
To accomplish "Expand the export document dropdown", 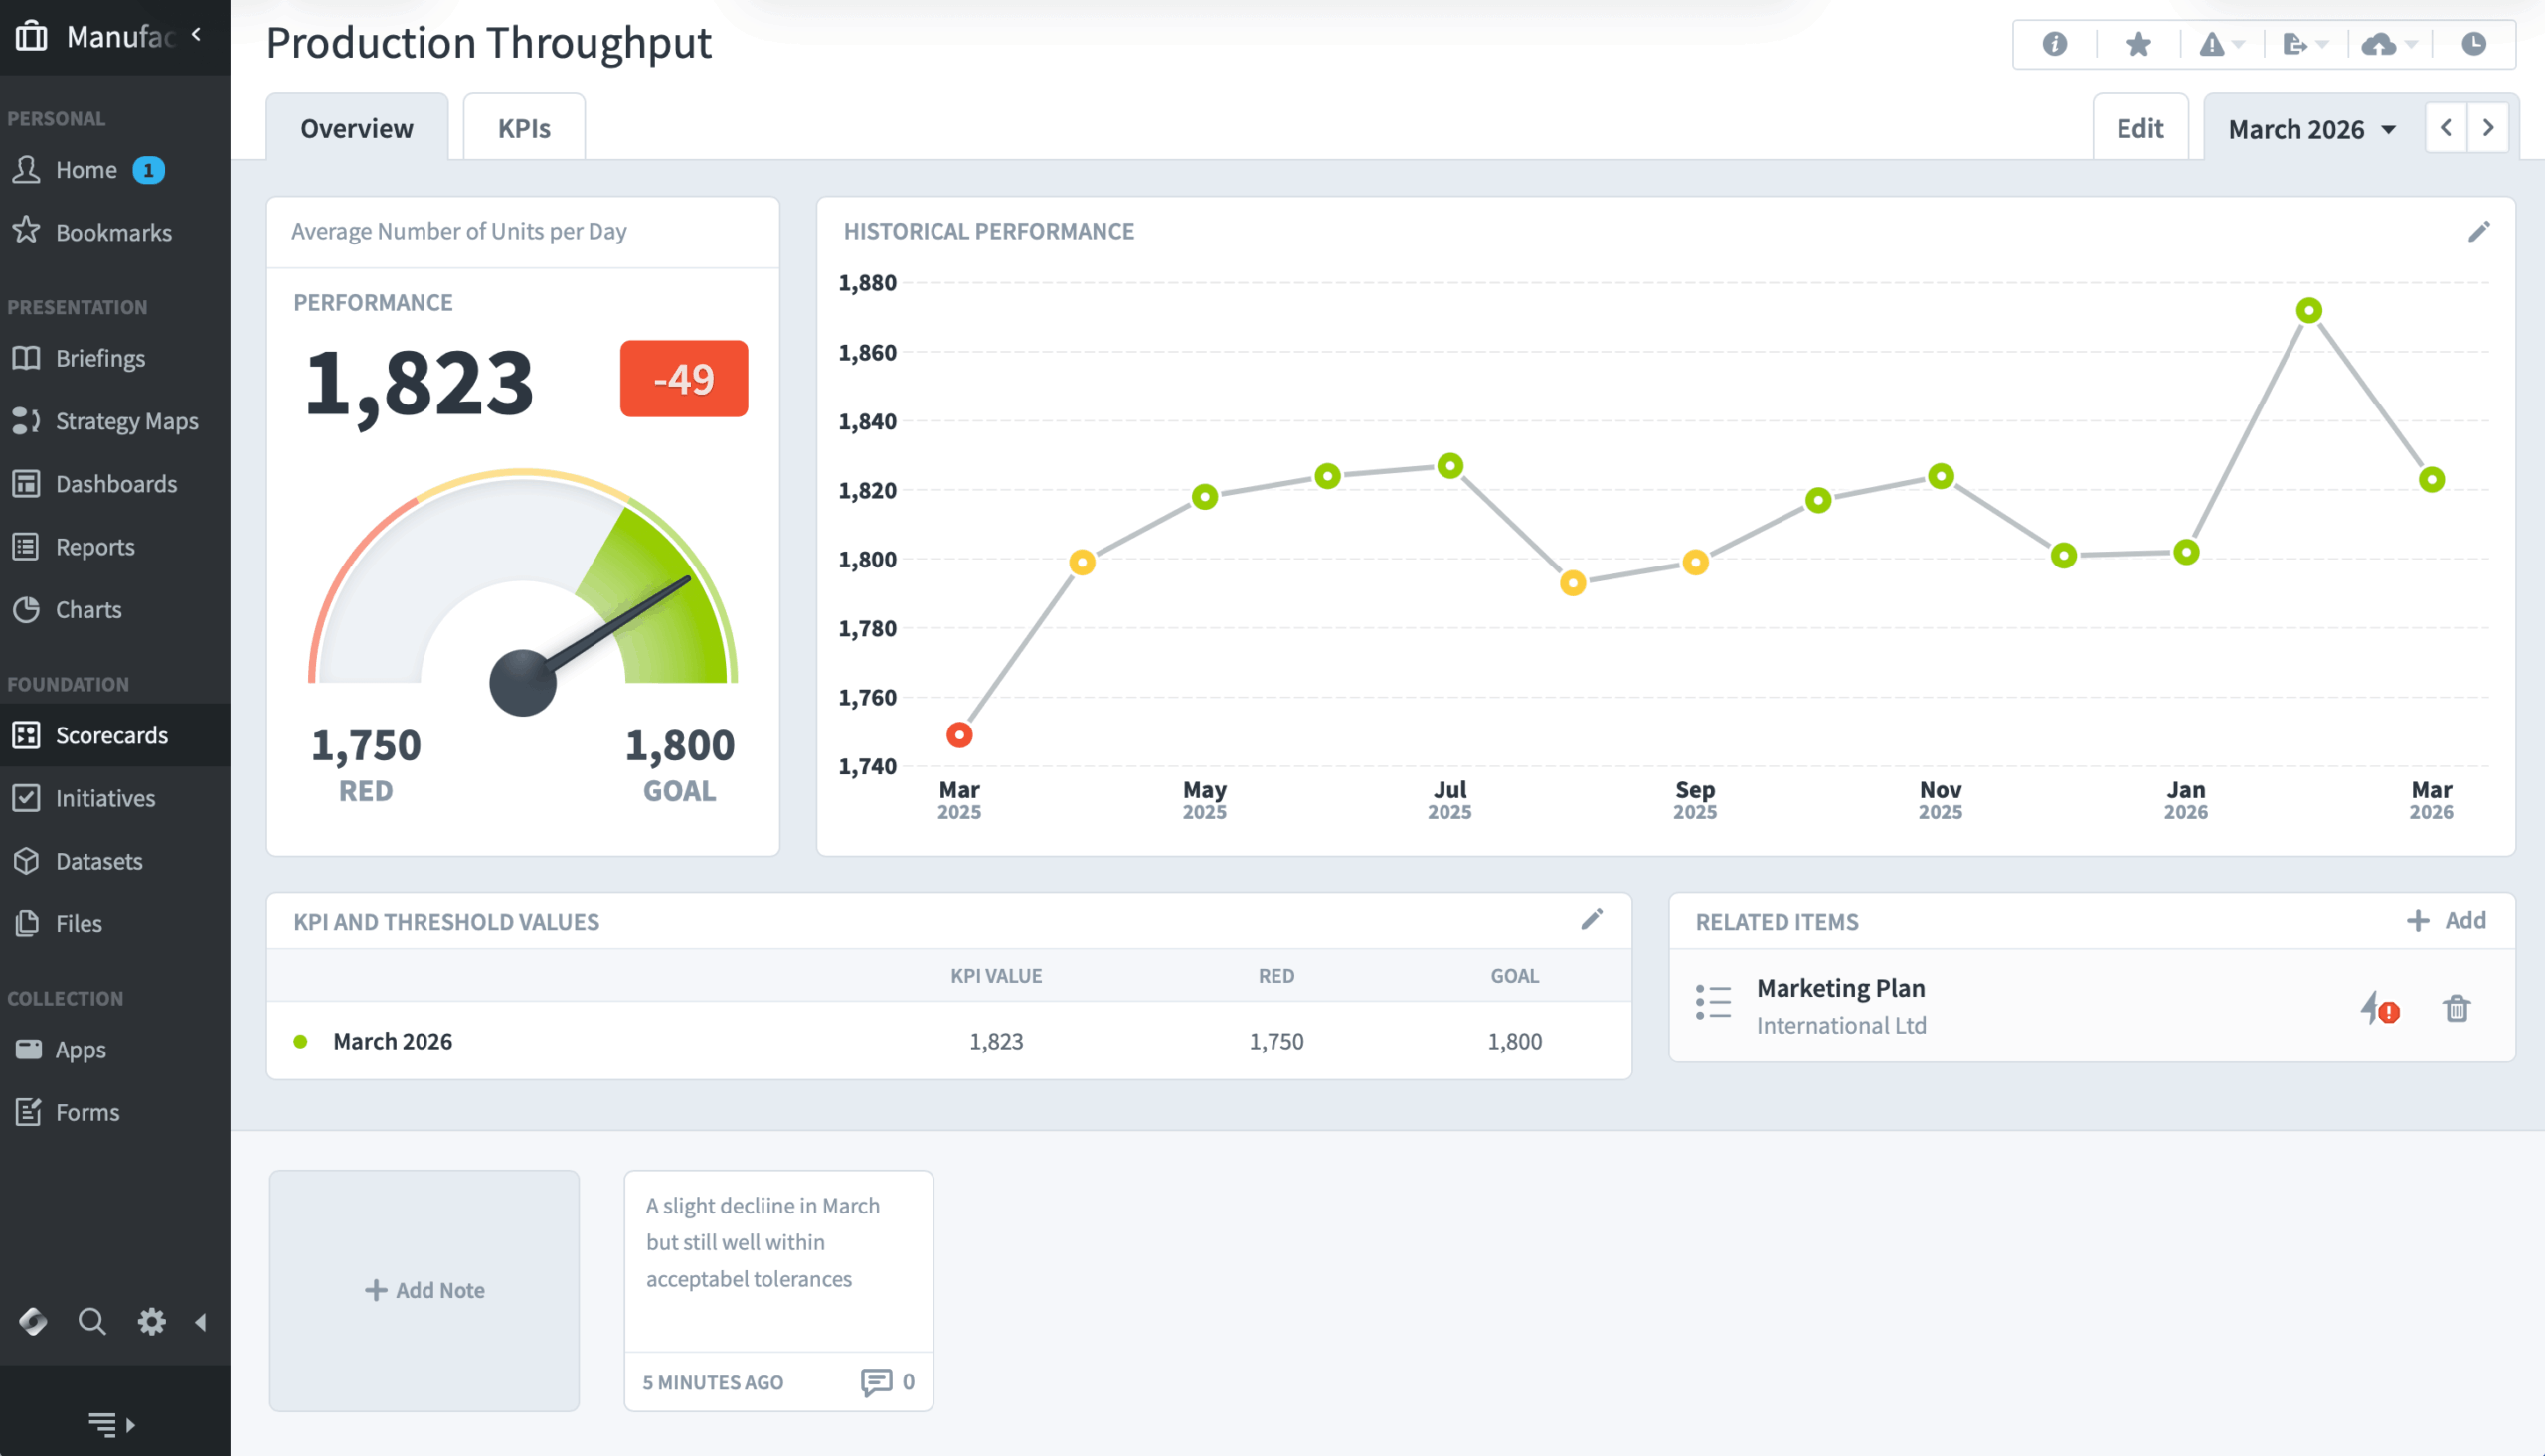I will coord(2304,44).
